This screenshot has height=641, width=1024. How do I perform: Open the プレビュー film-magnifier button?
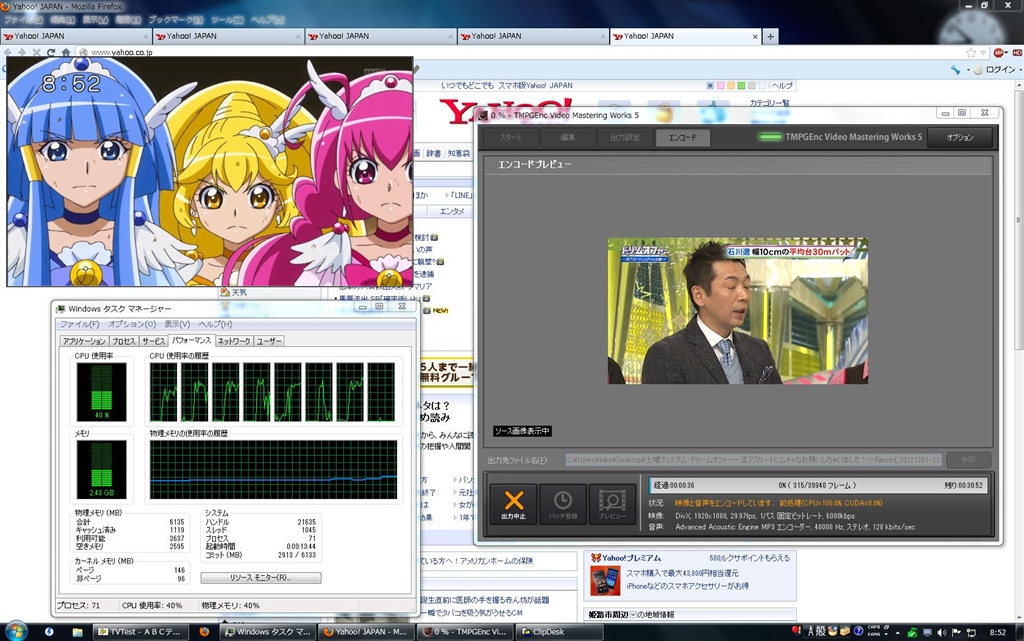coord(612,503)
